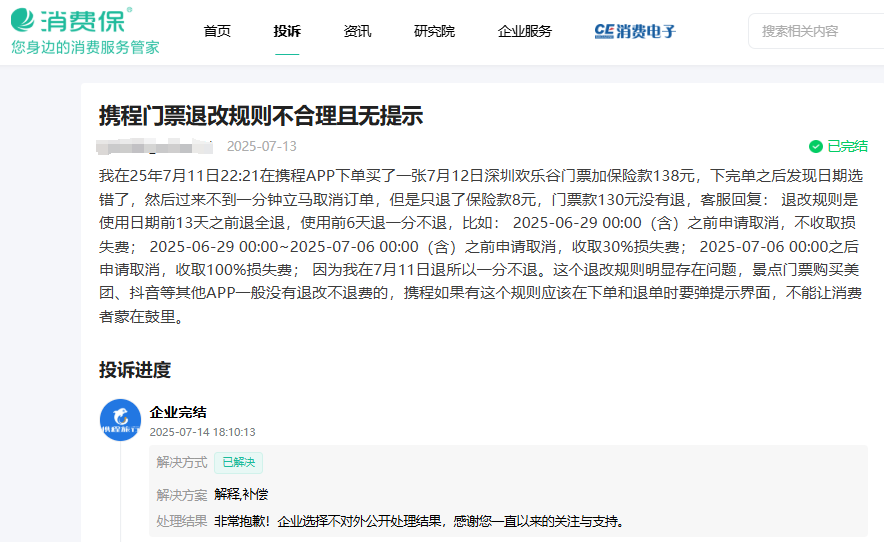The image size is (884, 542).
Task: Click the 企业完结 progress entry title
Action: pyautogui.click(x=178, y=412)
